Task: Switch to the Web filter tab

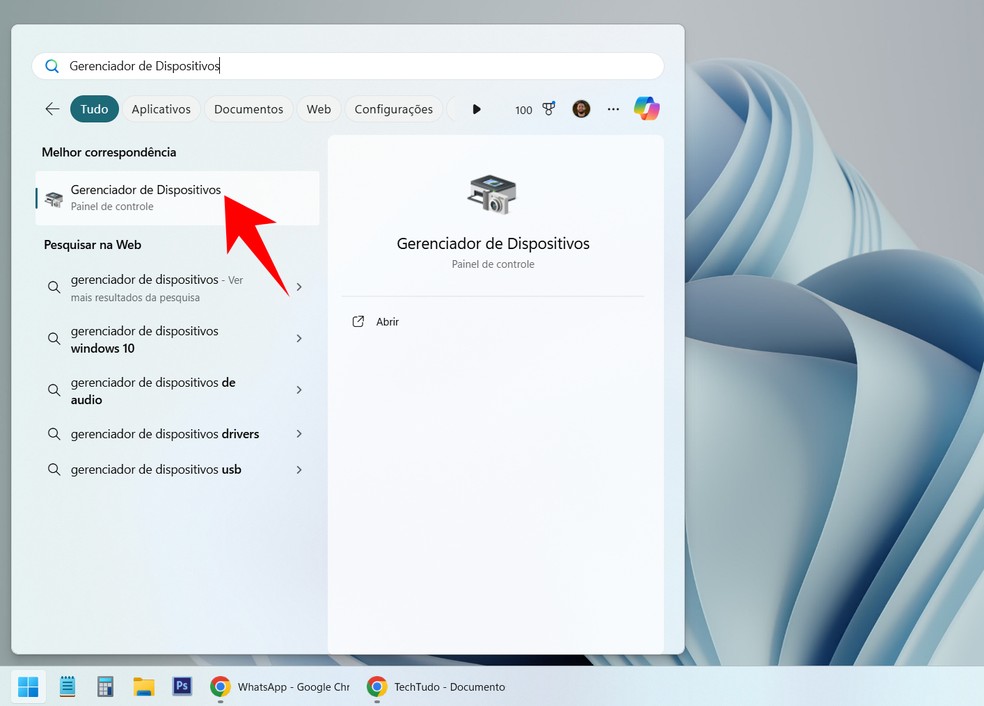Action: point(318,109)
